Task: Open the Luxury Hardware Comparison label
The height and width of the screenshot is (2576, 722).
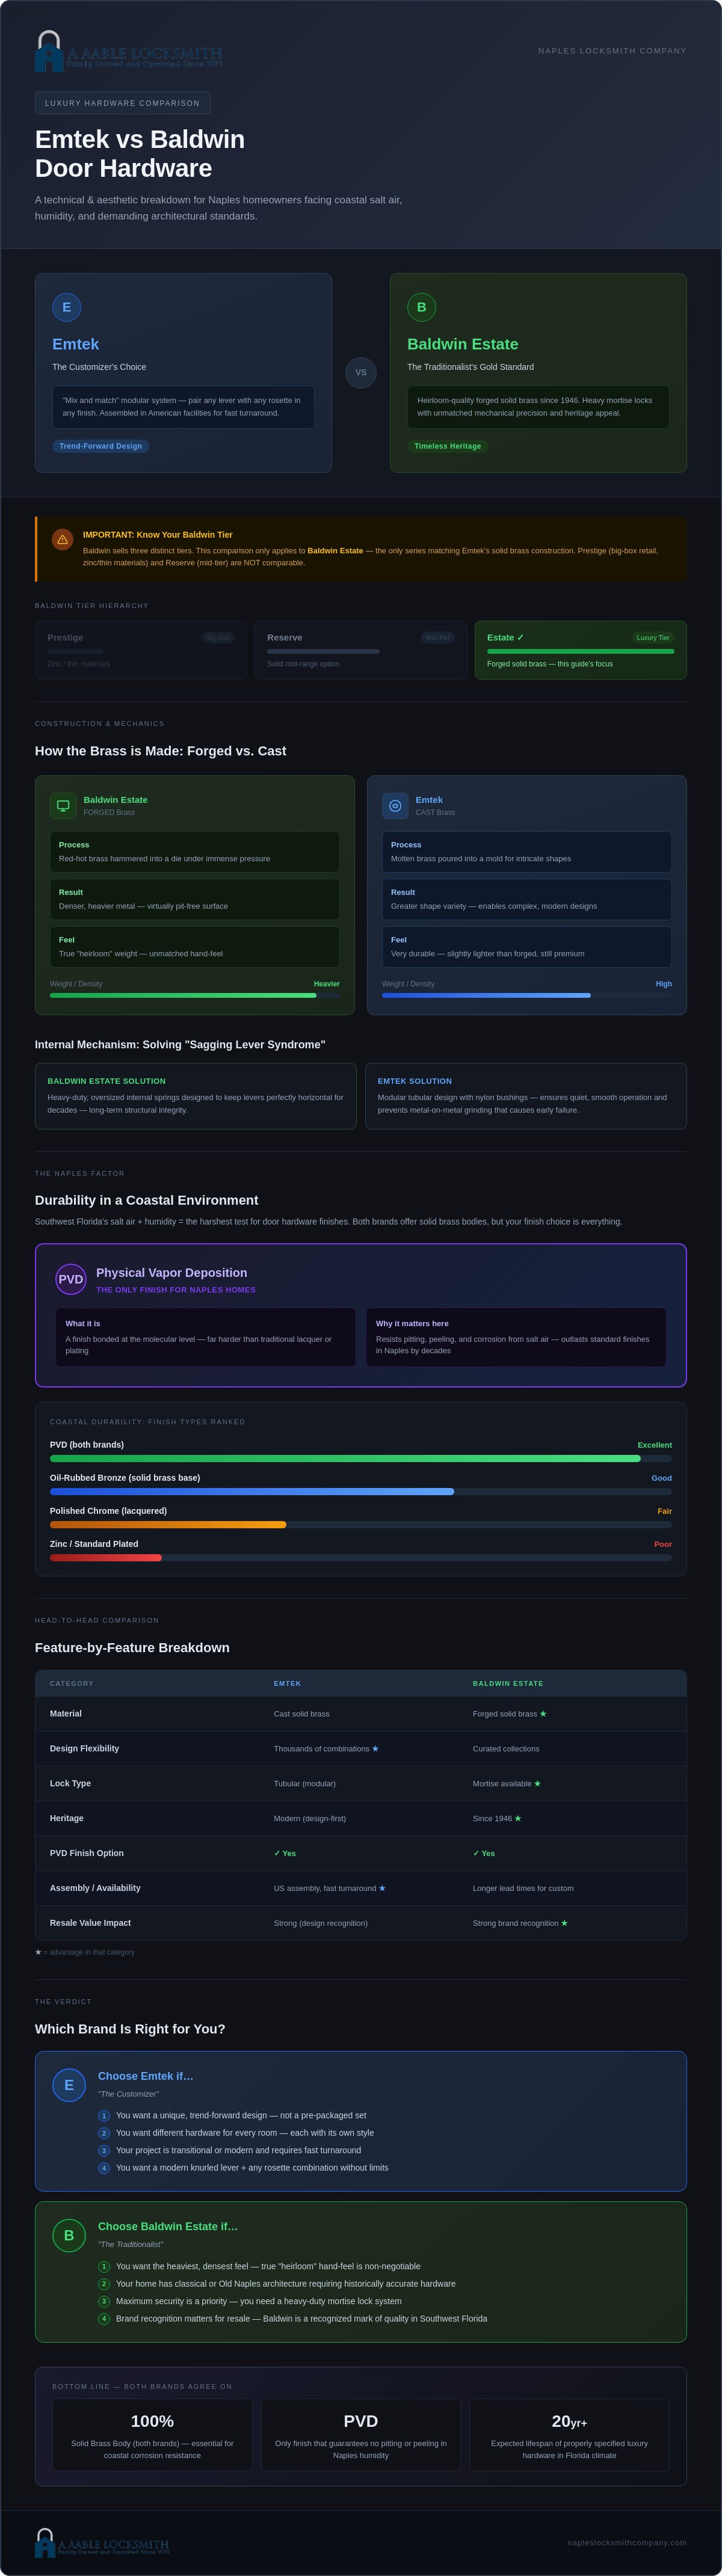Action: 122,103
